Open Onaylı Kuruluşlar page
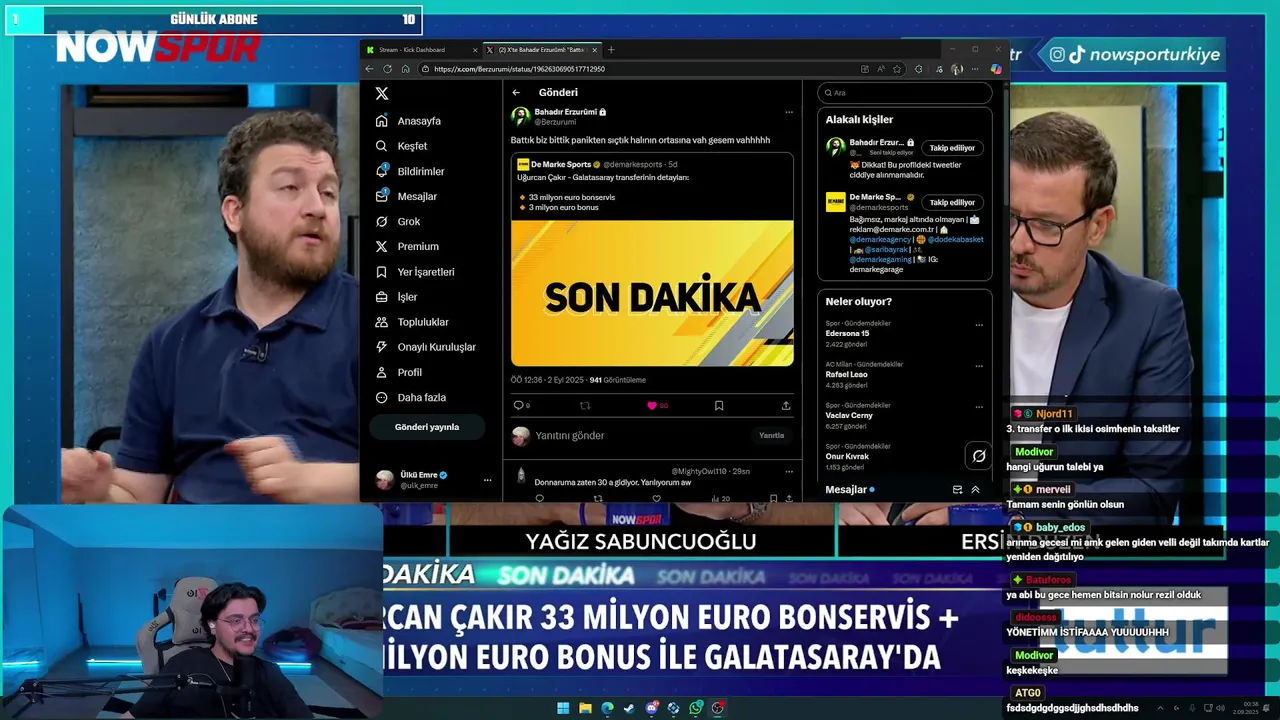This screenshot has width=1280, height=720. (425, 347)
